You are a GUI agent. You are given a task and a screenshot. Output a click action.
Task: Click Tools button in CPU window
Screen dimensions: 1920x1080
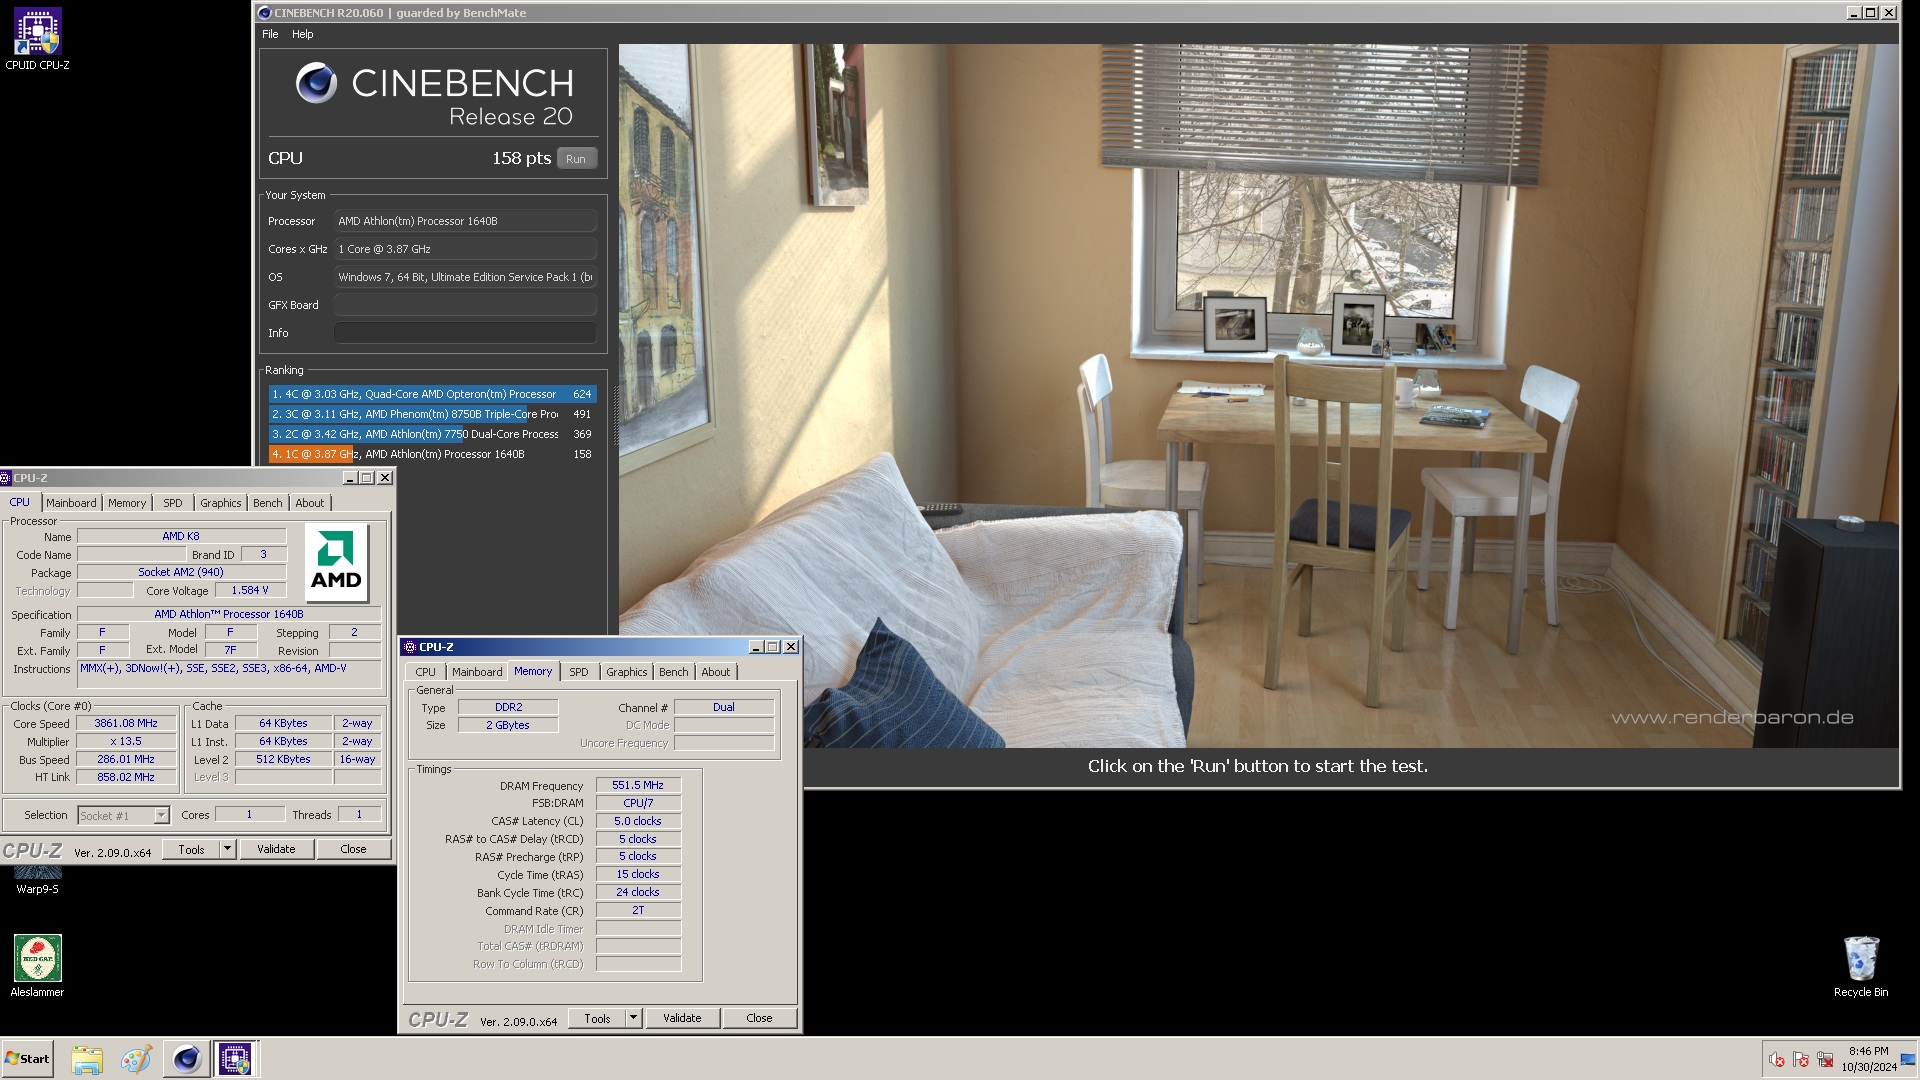[x=191, y=849]
